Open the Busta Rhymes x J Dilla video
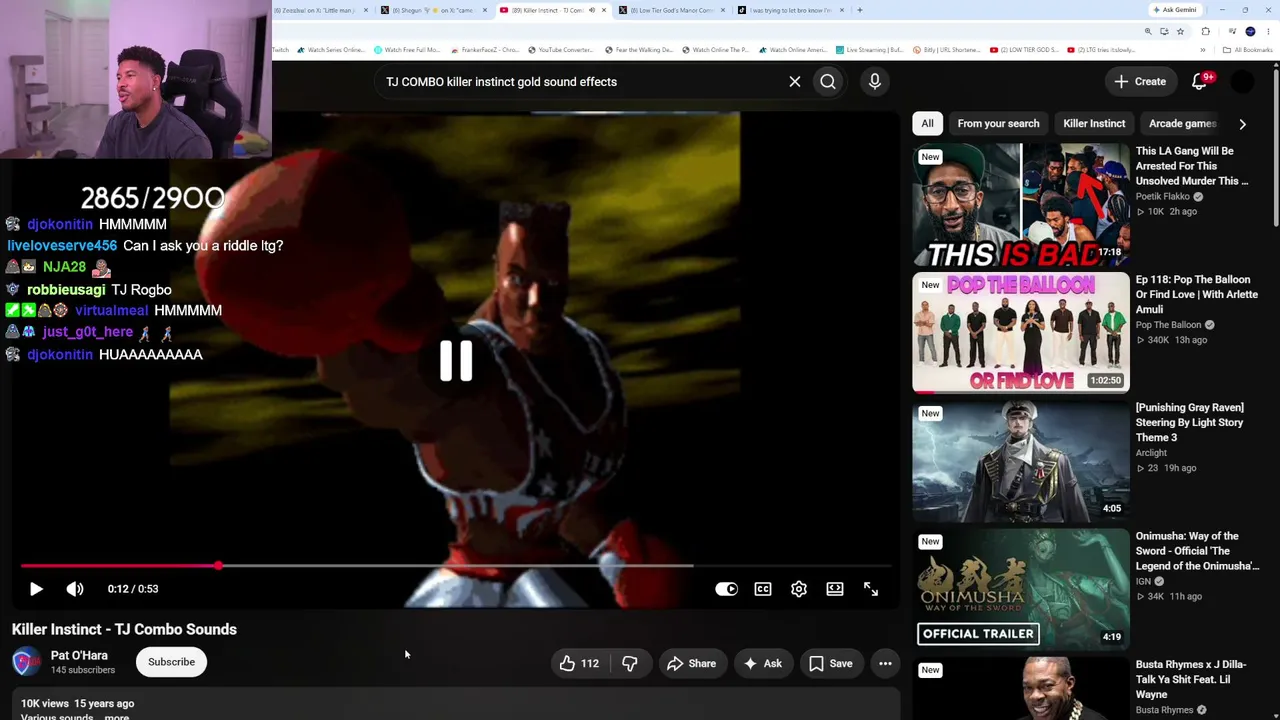Screen dimensions: 1280x720 pos(1021,688)
